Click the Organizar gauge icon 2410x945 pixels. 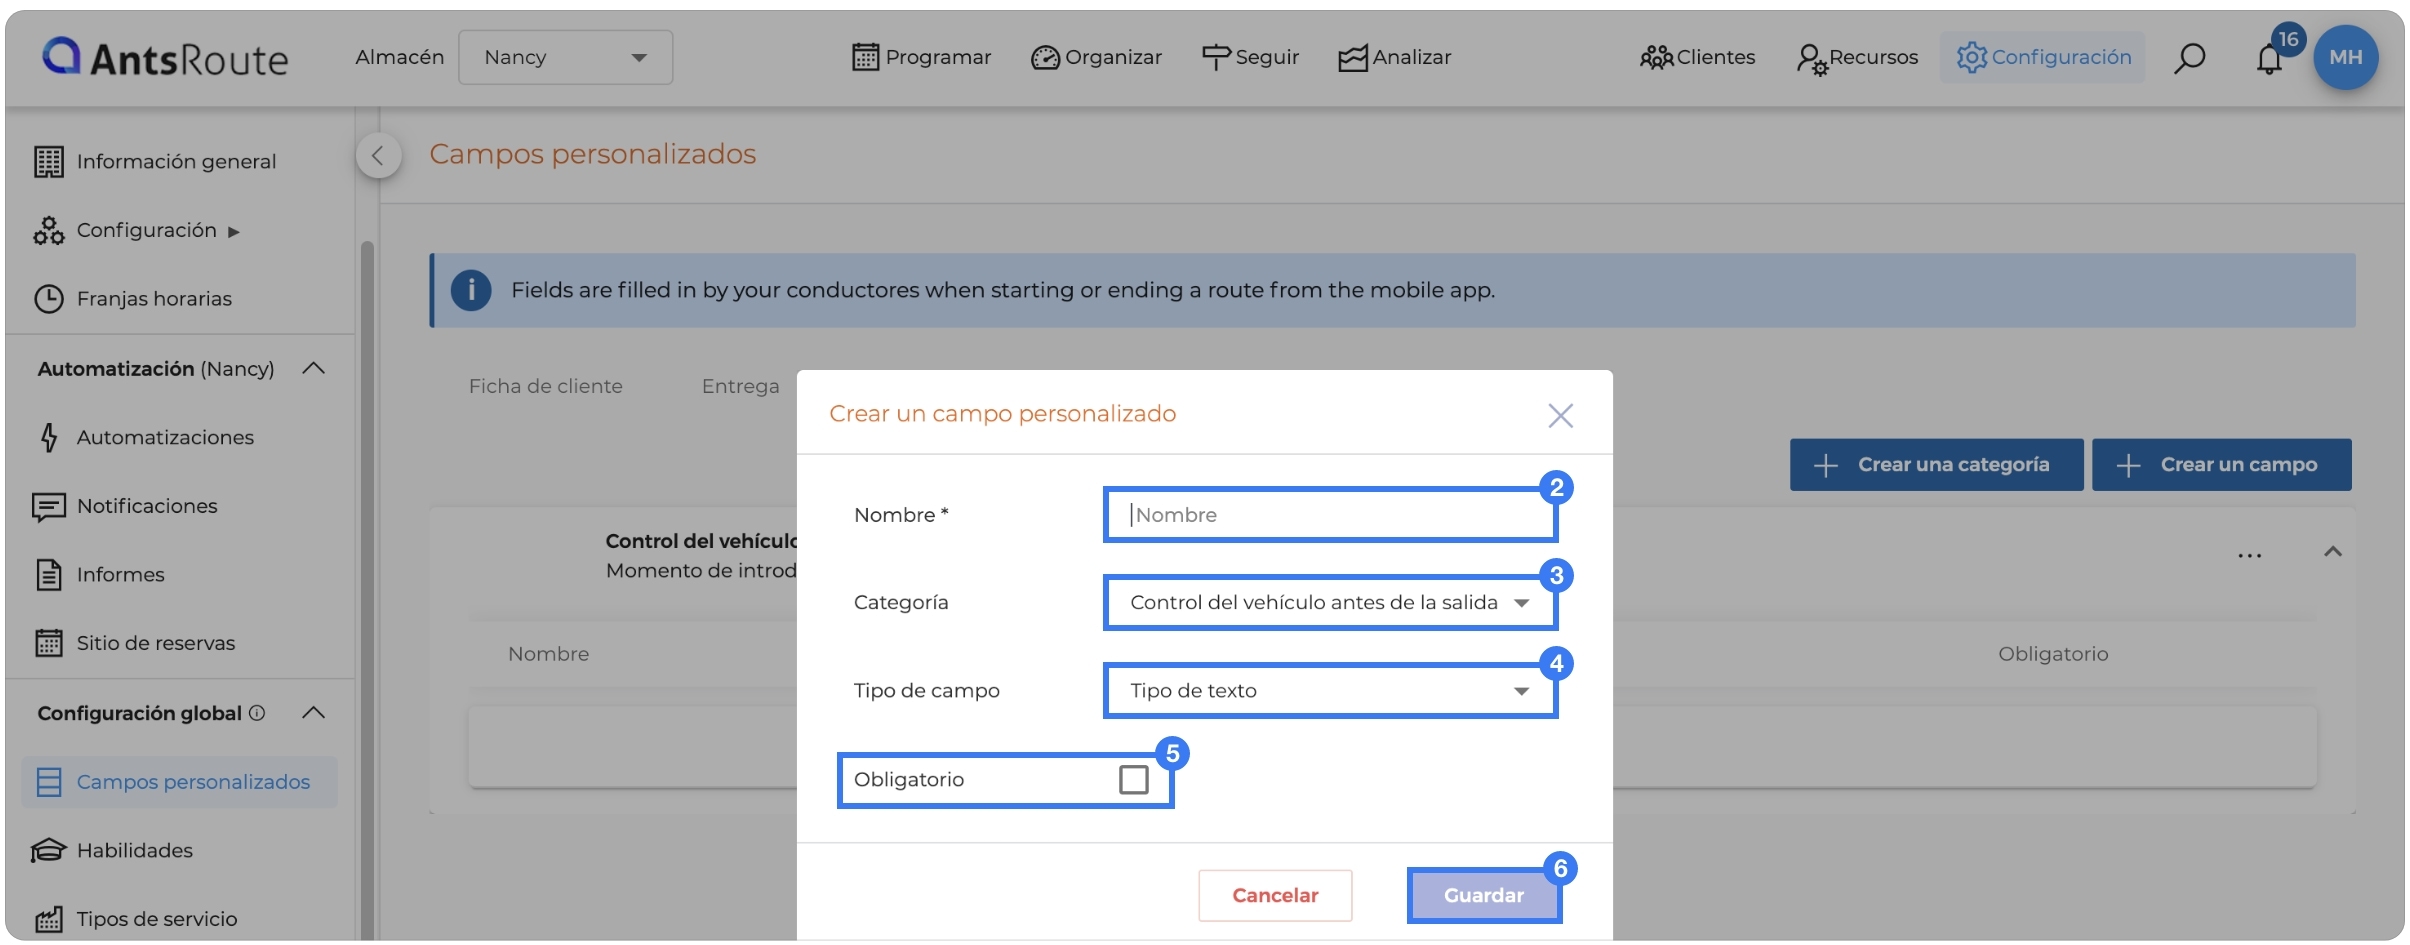[x=1045, y=58]
